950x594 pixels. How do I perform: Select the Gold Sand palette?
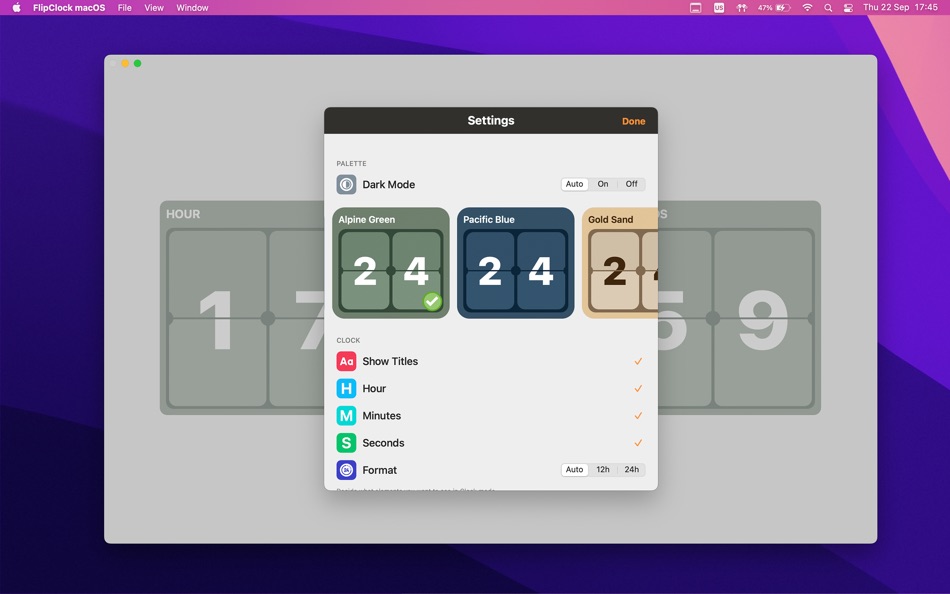620,263
